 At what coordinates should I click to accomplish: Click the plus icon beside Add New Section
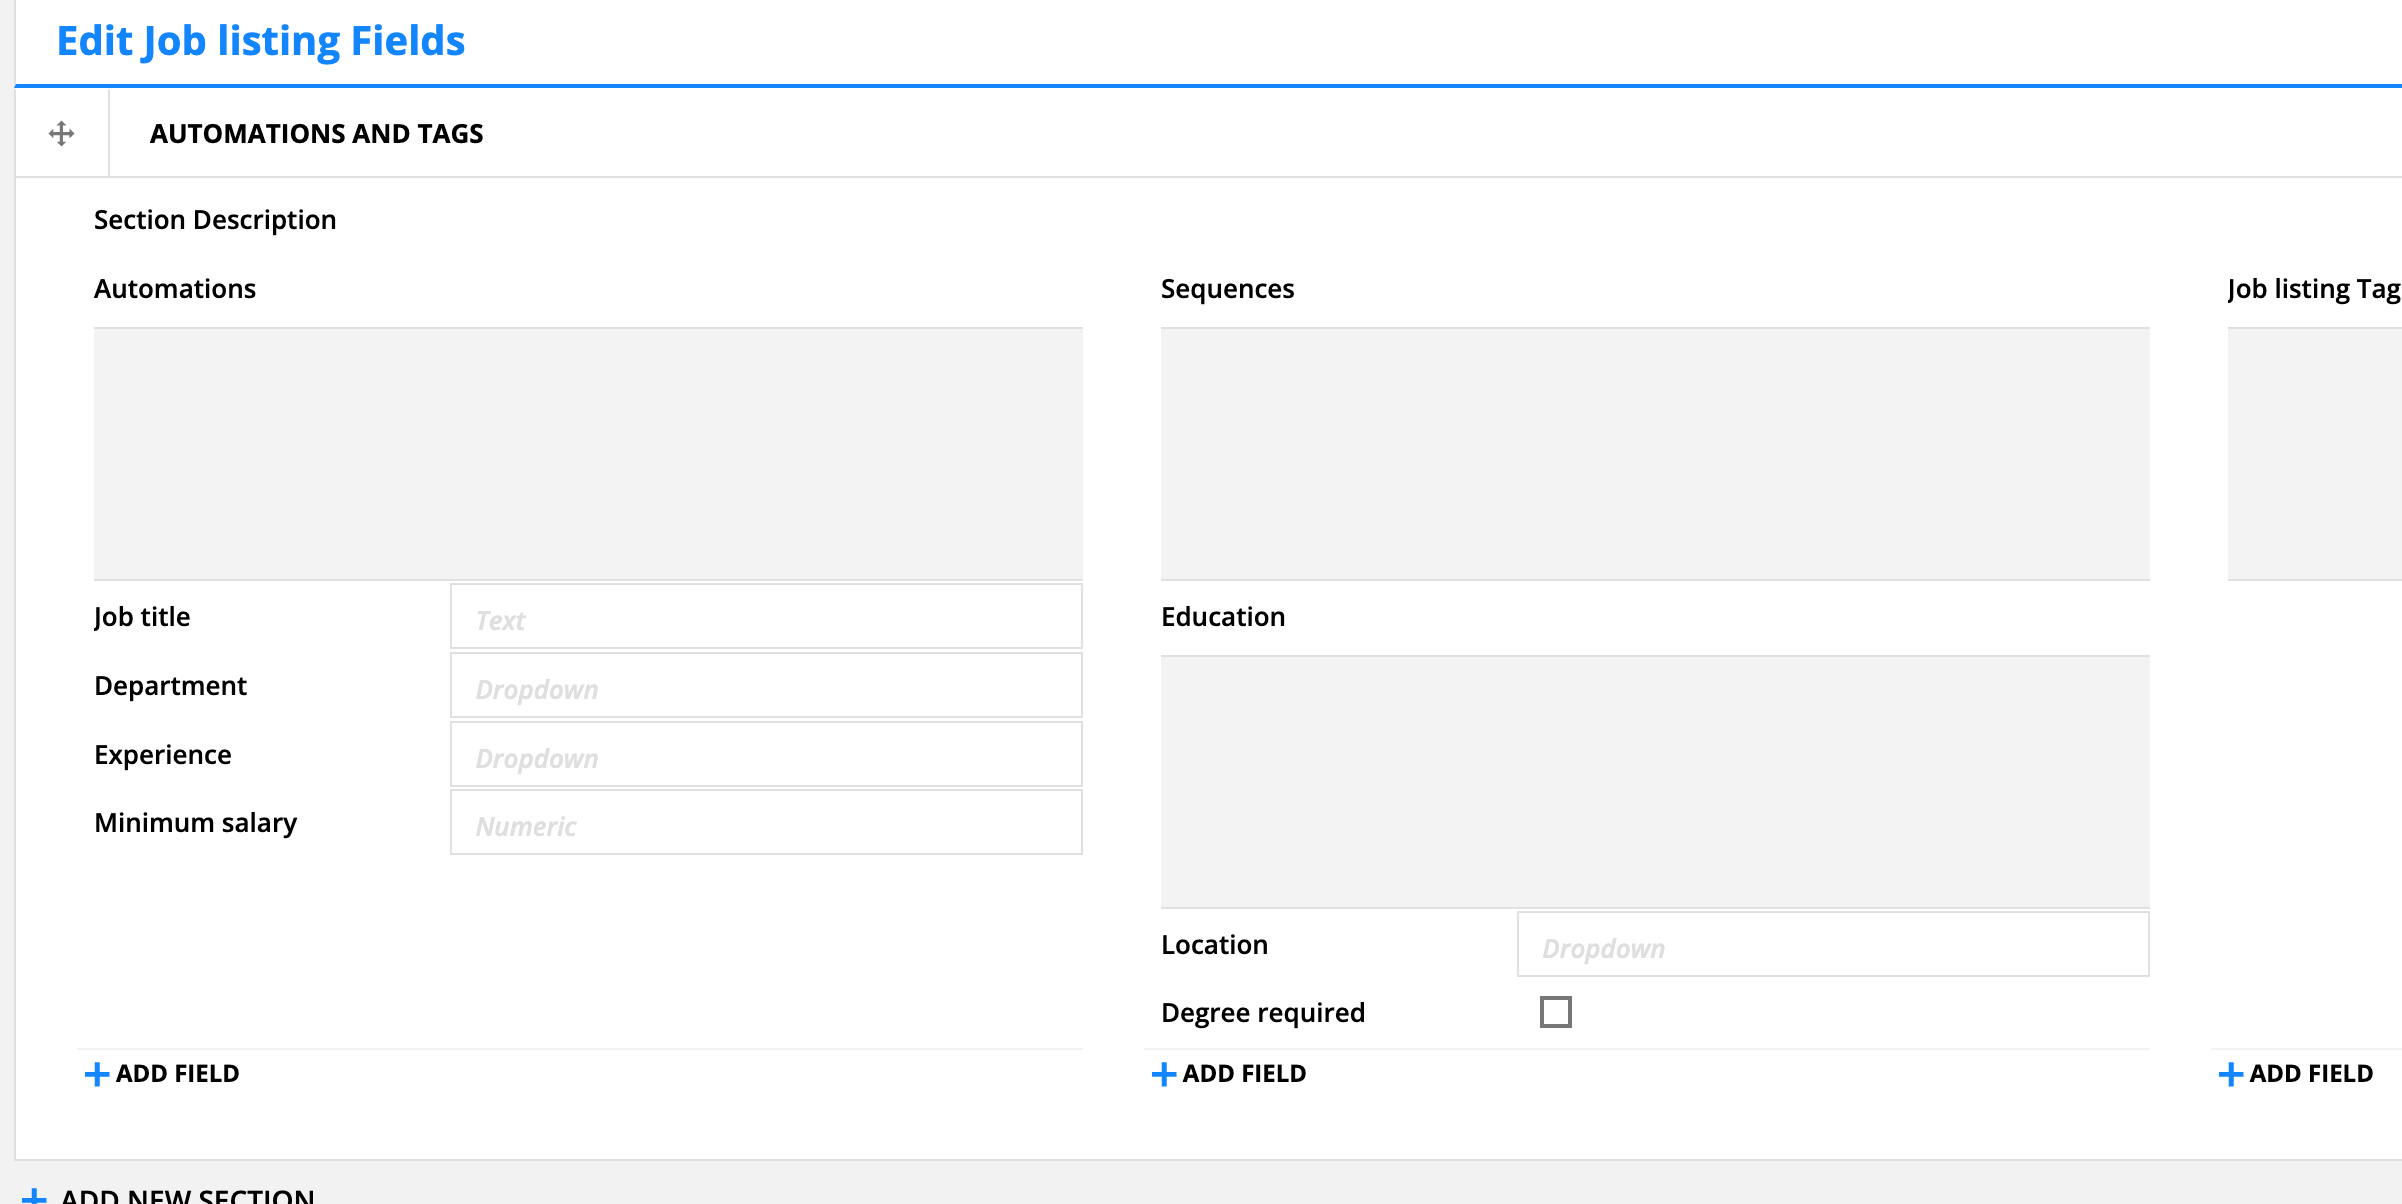[x=34, y=1196]
